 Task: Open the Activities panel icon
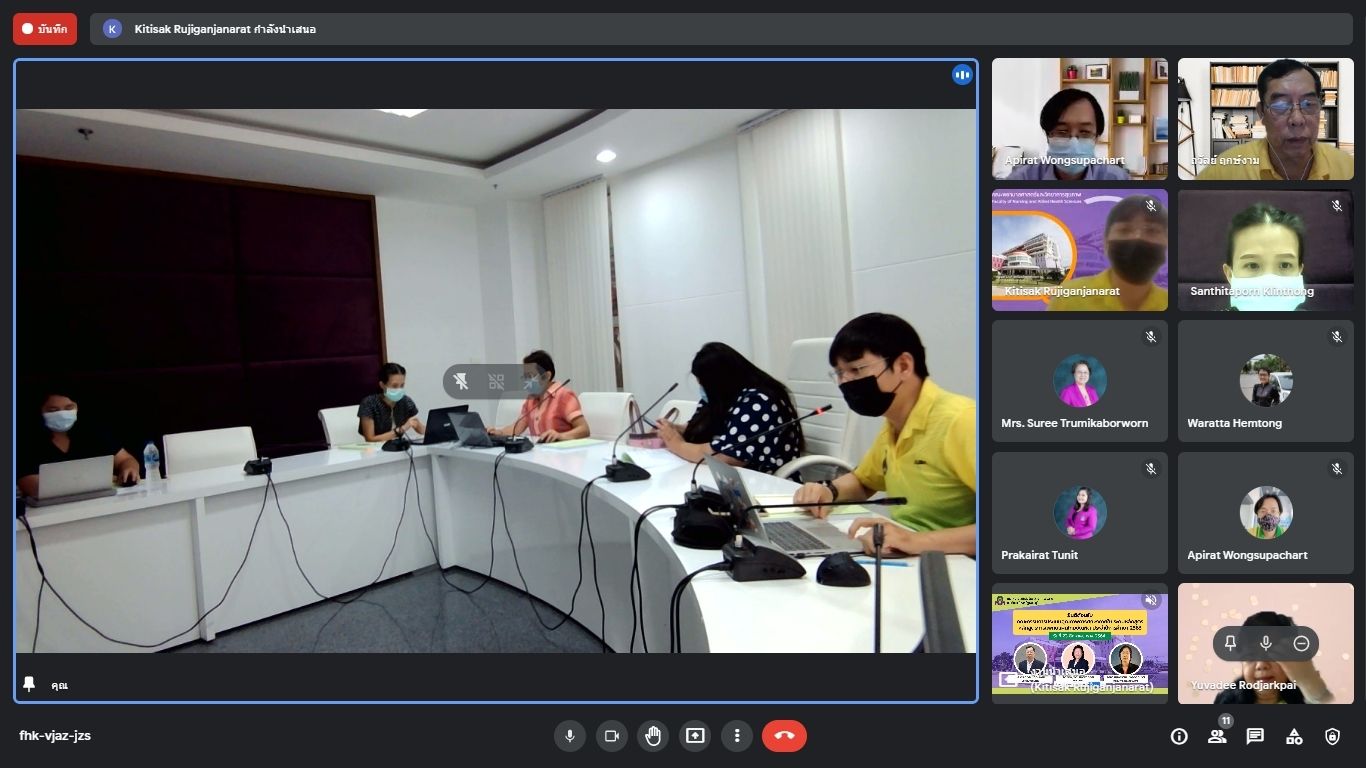point(1294,737)
